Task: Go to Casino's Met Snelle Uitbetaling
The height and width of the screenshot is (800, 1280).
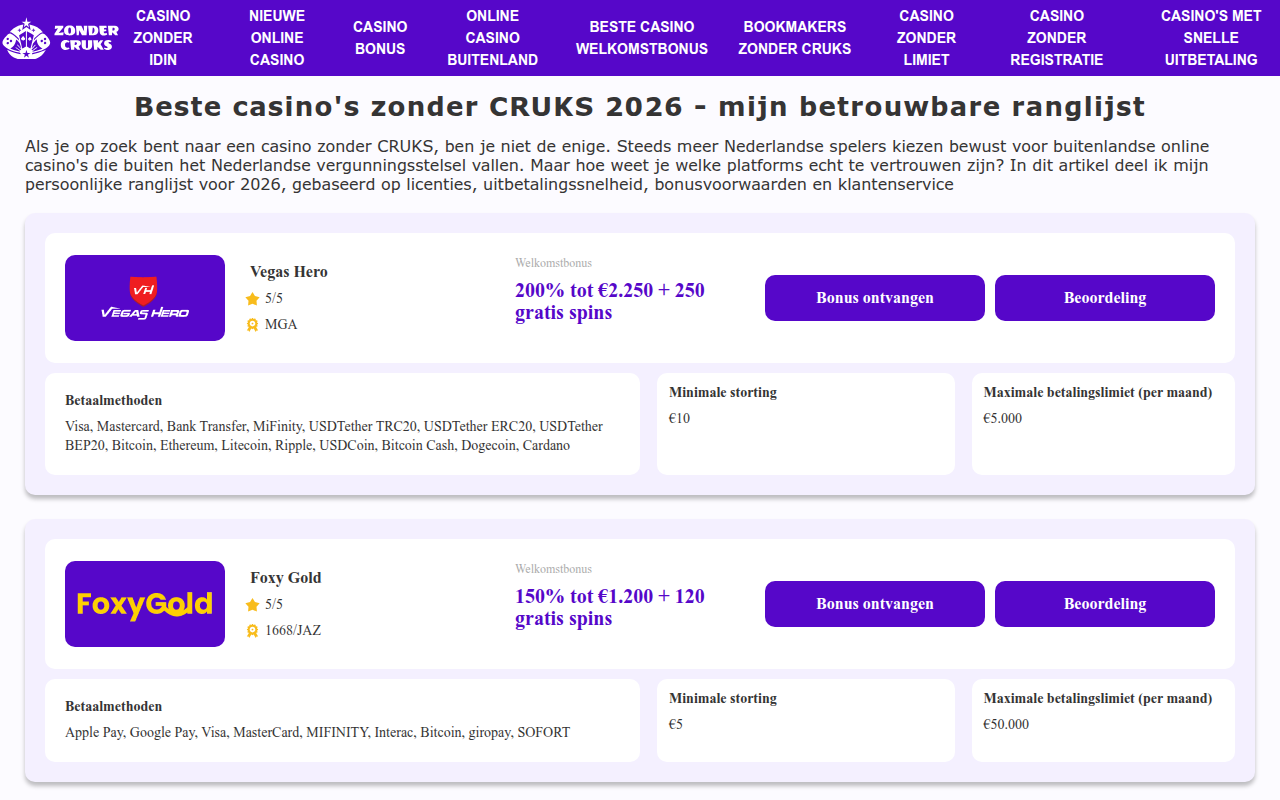Action: tap(1211, 38)
